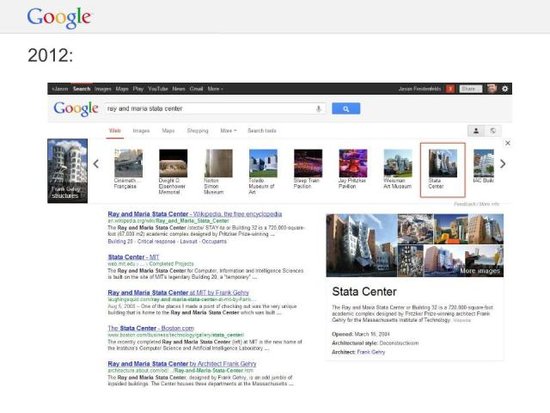The image size is (550, 413).
Task: Toggle personal results person icon
Action: coord(476,131)
